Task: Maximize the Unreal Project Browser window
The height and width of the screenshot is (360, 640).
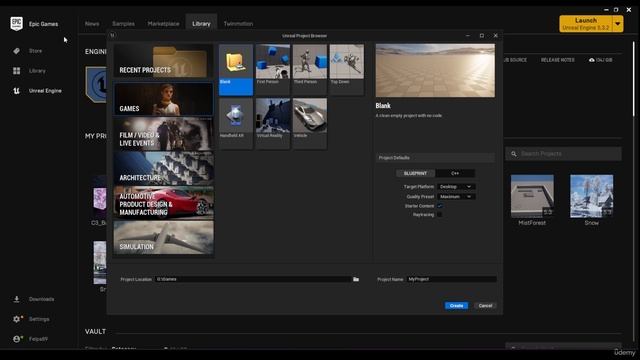Action: [x=482, y=36]
